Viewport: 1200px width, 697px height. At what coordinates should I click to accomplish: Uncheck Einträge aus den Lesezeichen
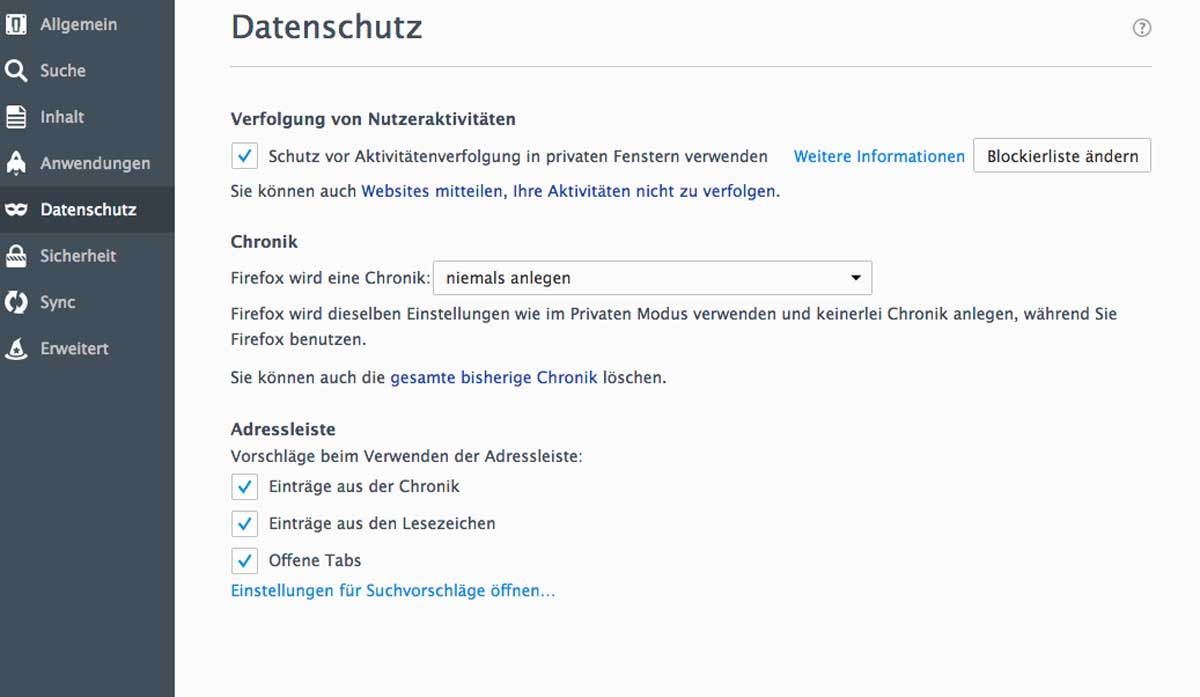pyautogui.click(x=244, y=524)
